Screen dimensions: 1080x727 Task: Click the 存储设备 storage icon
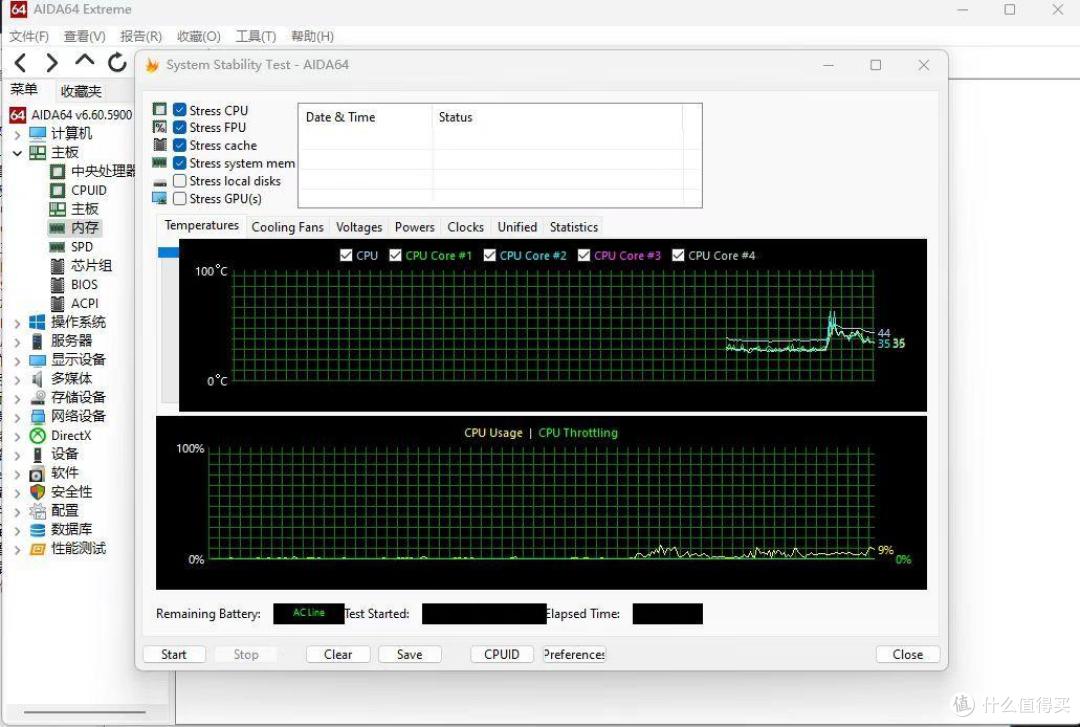[37, 398]
